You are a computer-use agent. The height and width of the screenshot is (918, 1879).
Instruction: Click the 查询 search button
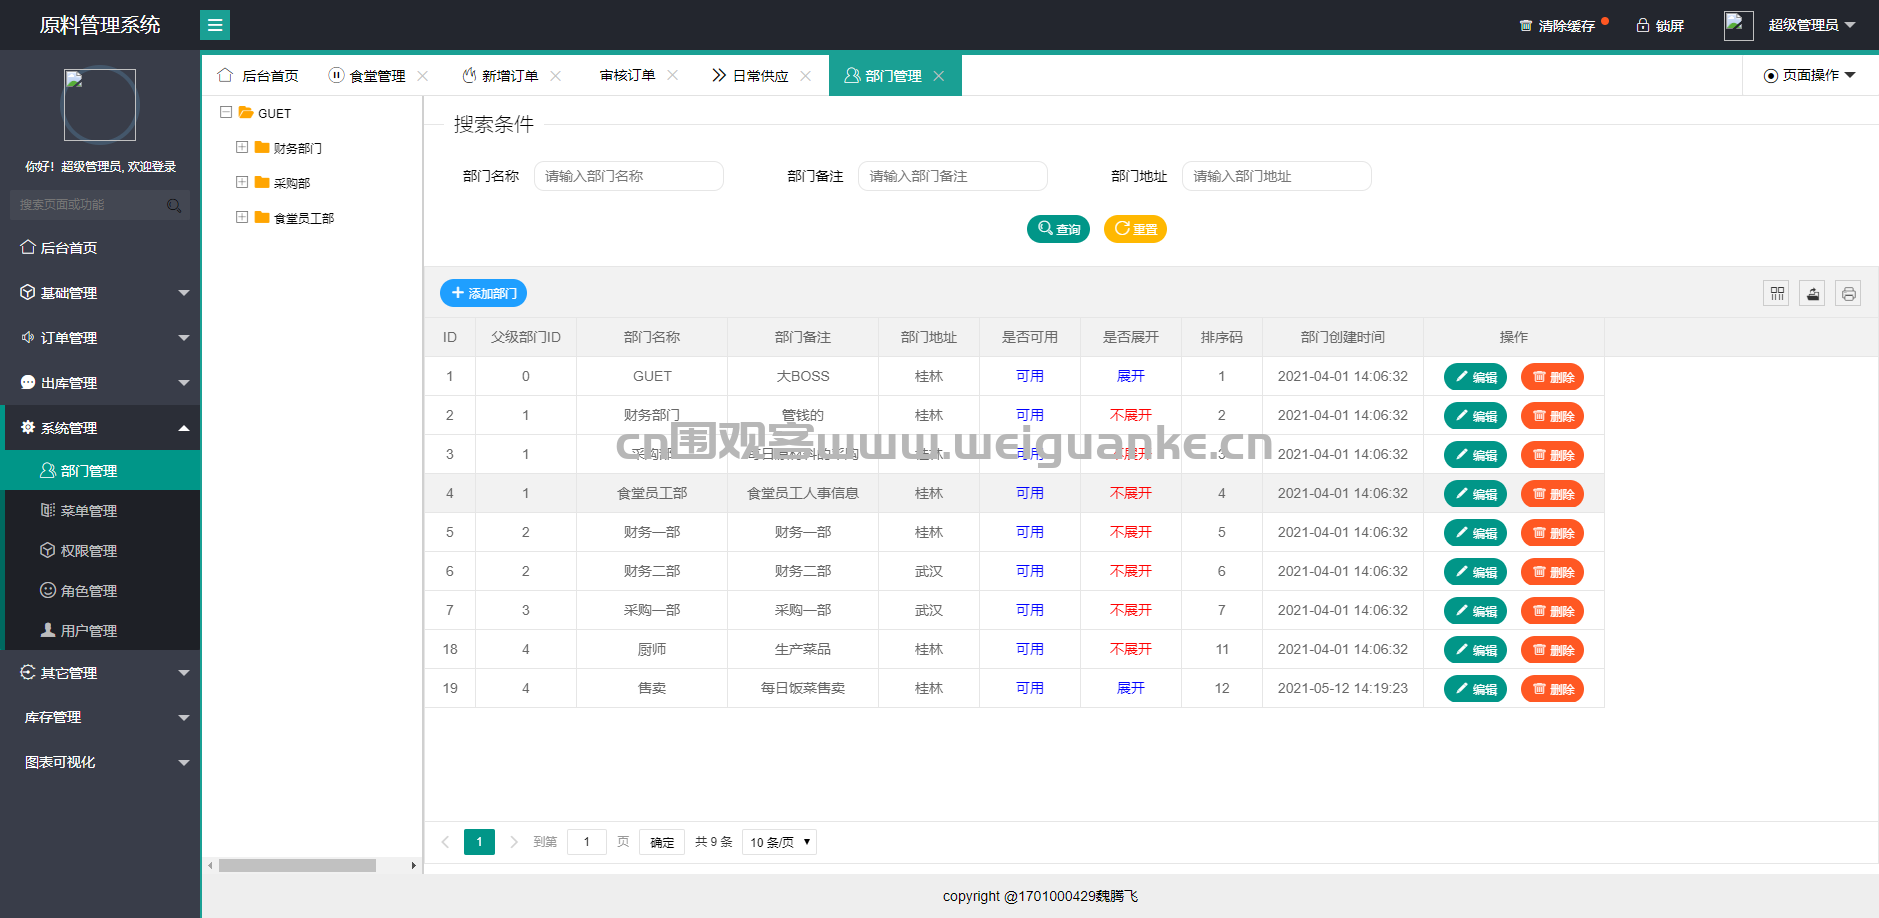[1058, 229]
